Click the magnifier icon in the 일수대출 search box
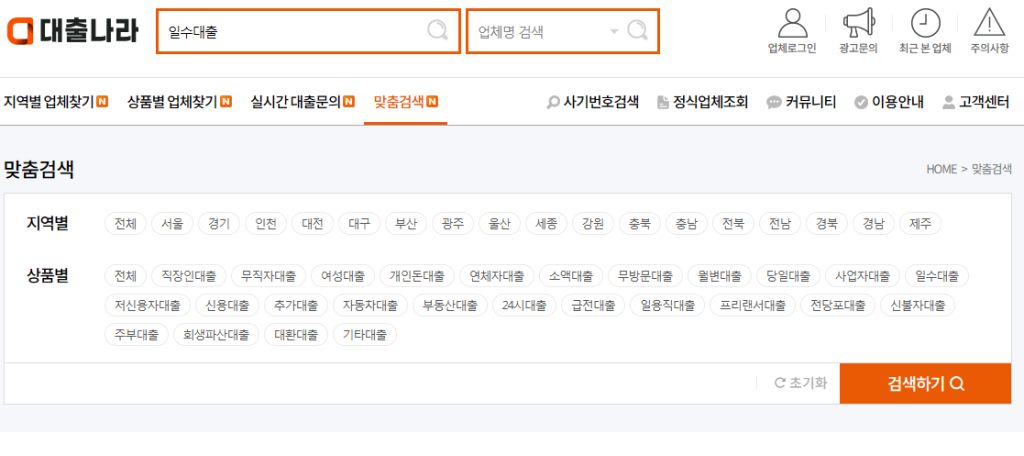 coord(438,31)
